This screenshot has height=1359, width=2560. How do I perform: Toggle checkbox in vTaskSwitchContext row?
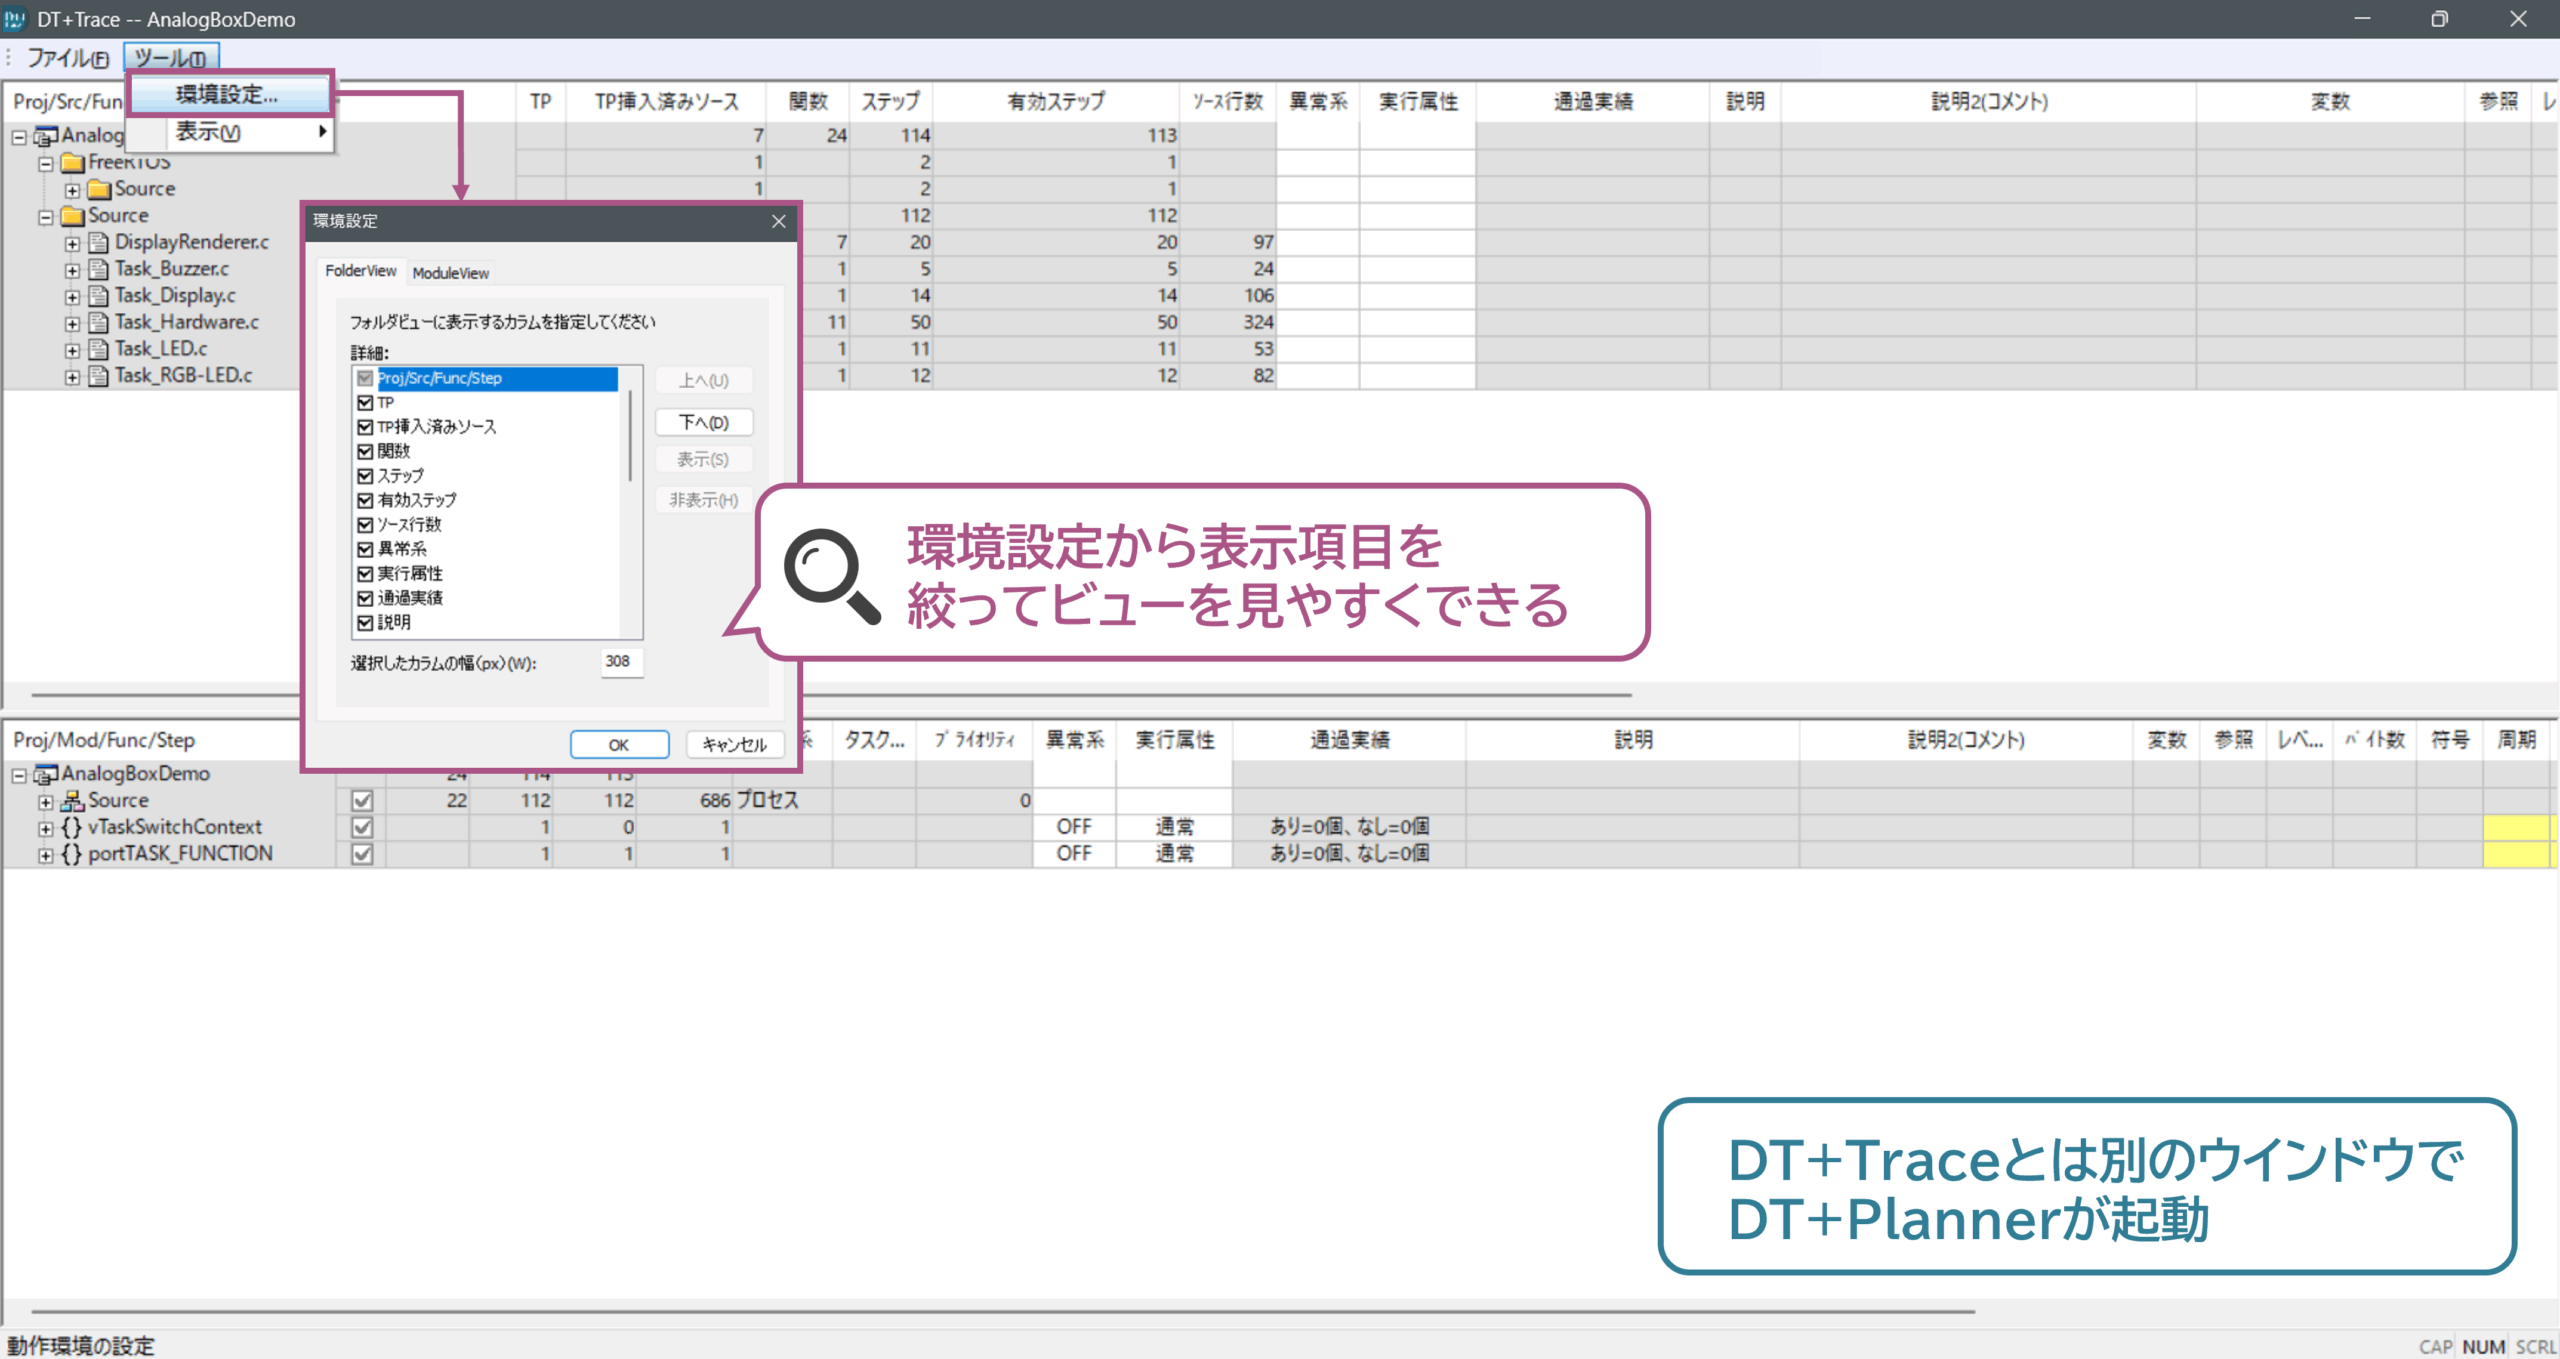point(362,828)
